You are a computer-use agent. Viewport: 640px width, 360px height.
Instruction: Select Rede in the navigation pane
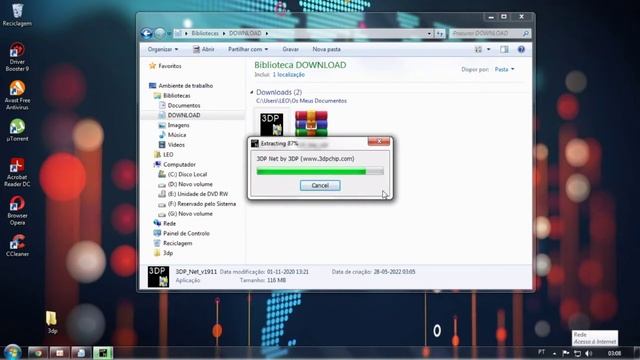click(169, 224)
